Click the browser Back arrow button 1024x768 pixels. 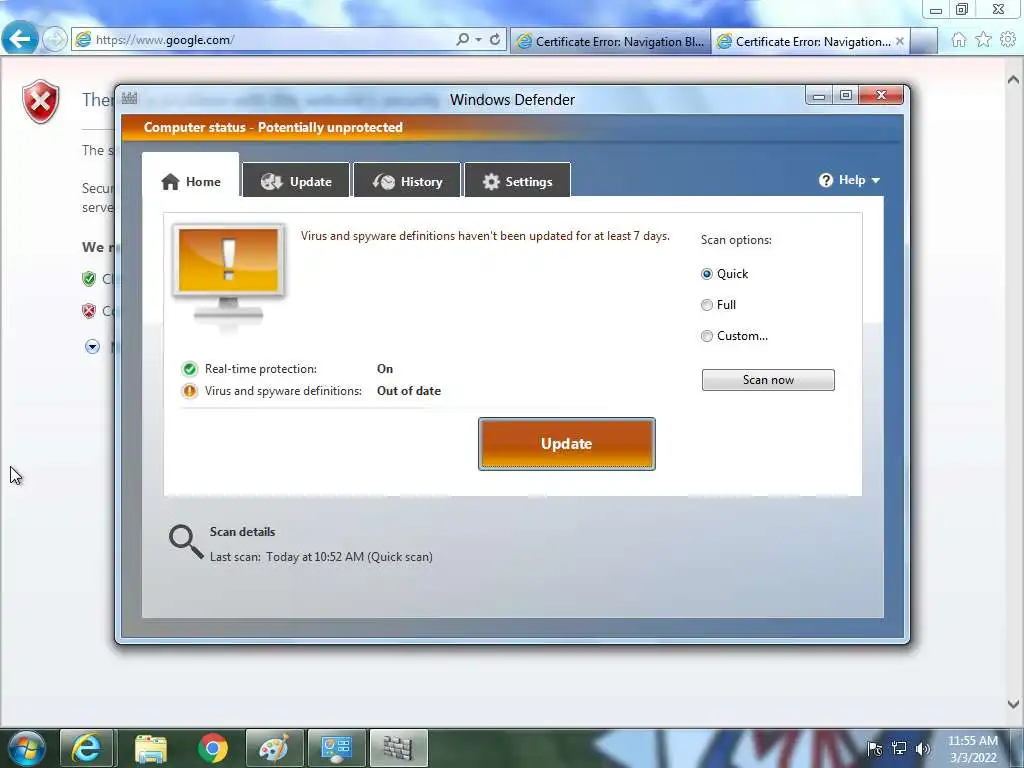click(20, 39)
